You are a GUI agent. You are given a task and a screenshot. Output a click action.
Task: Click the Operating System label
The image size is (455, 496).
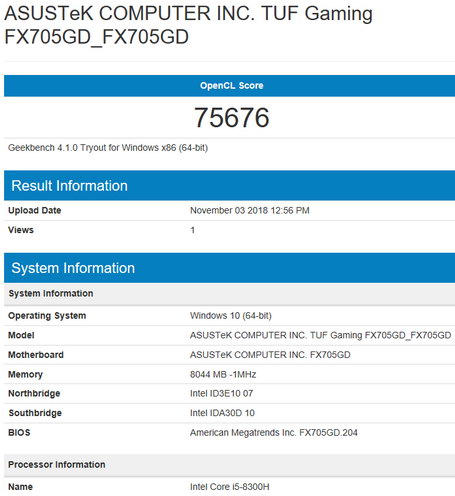(47, 316)
